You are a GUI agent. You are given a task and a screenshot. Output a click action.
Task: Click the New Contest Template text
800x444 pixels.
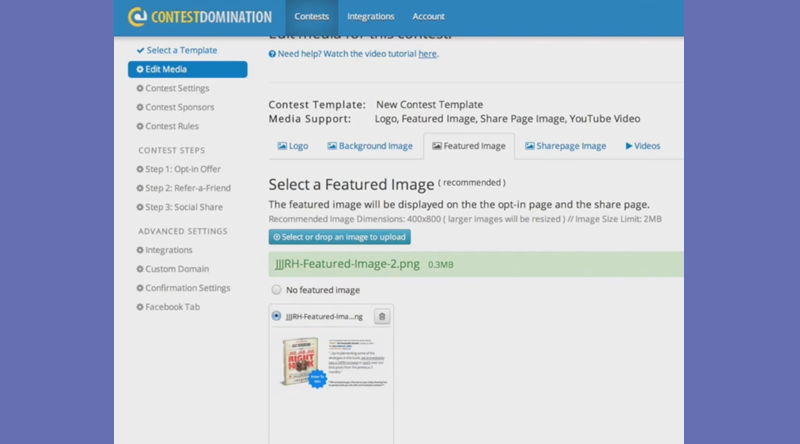point(430,105)
